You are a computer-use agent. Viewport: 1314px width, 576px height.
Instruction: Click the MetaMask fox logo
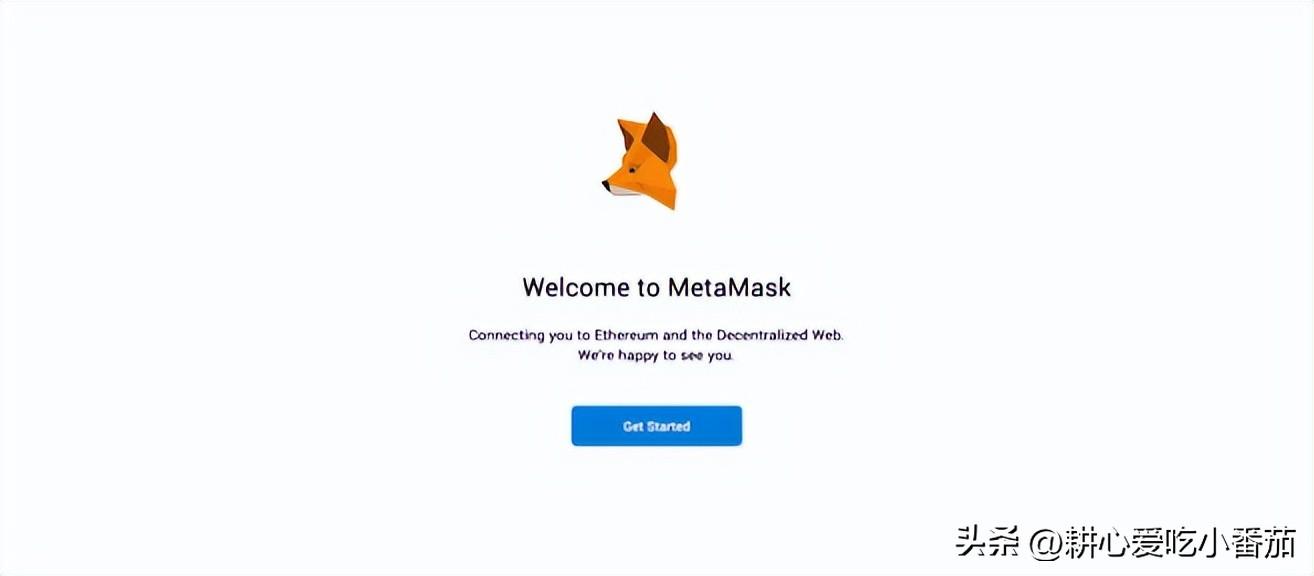click(x=641, y=161)
